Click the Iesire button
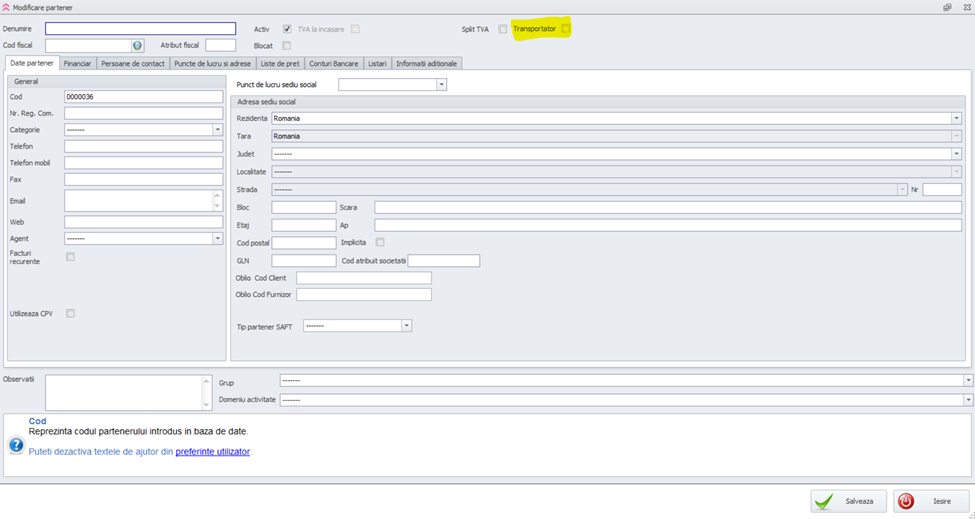This screenshot has height=519, width=975. pos(931,501)
